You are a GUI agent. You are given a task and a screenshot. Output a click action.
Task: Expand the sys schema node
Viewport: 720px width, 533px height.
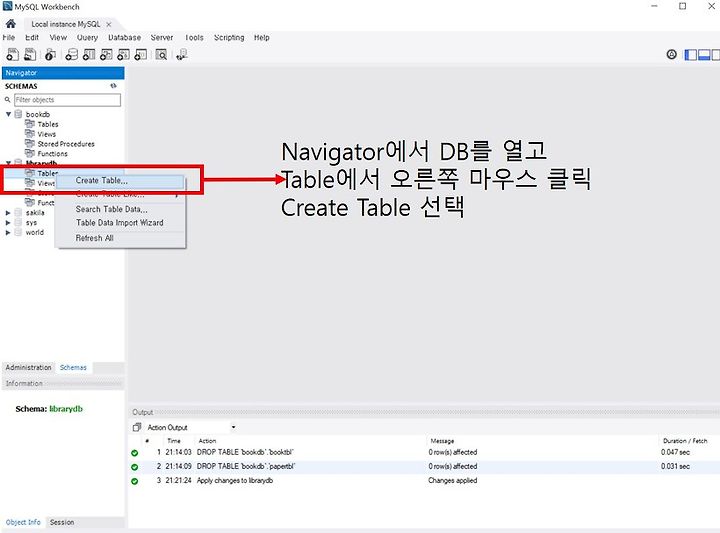(8, 223)
